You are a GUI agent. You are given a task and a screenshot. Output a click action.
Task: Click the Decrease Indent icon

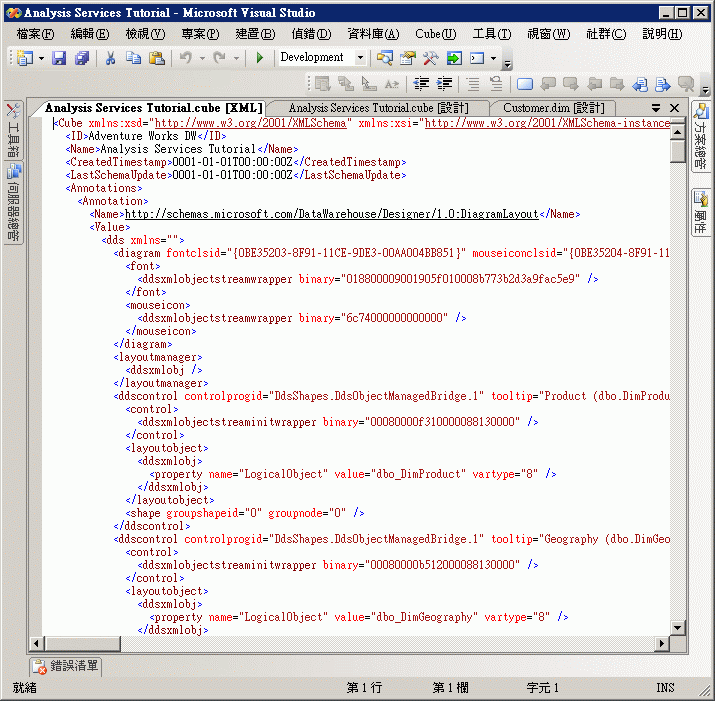click(x=421, y=84)
